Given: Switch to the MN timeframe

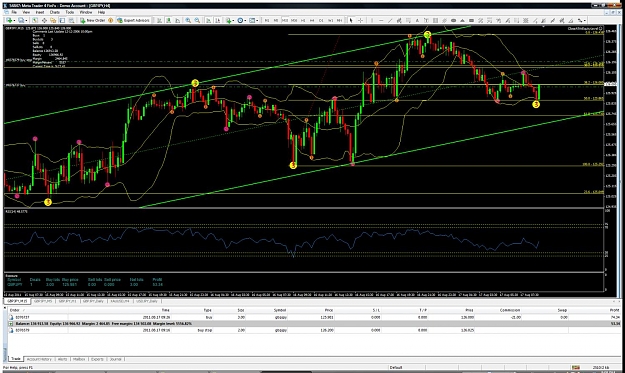Looking at the screenshot, I should point(339,20).
